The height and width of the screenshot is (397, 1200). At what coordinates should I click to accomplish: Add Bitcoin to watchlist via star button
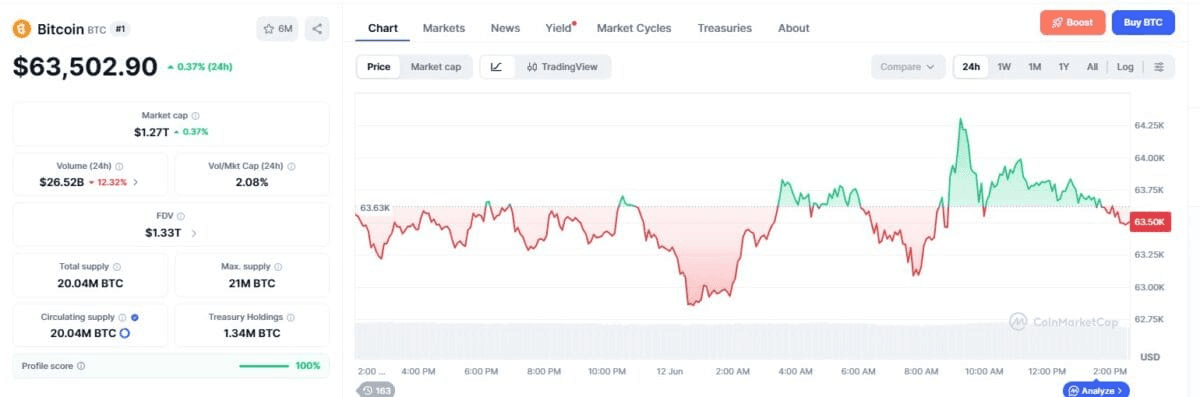point(277,29)
